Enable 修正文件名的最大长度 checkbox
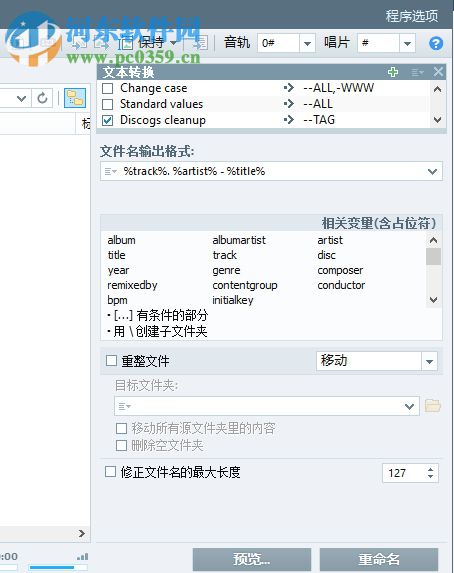The image size is (454, 573). pyautogui.click(x=110, y=471)
